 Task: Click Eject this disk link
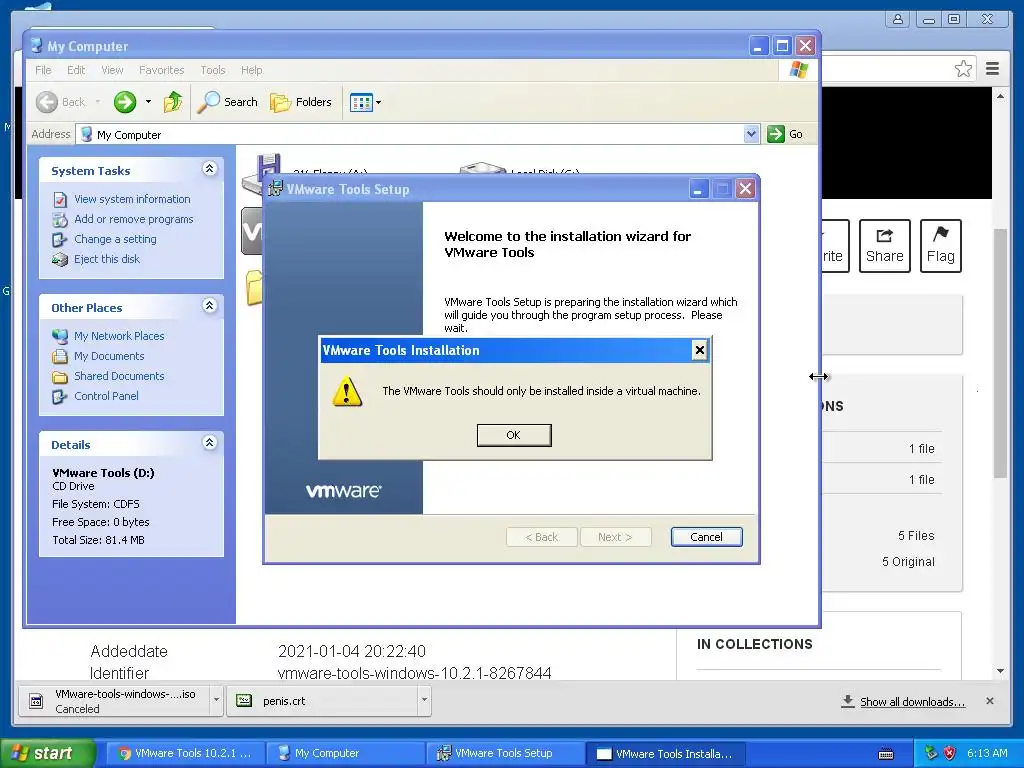(x=106, y=259)
